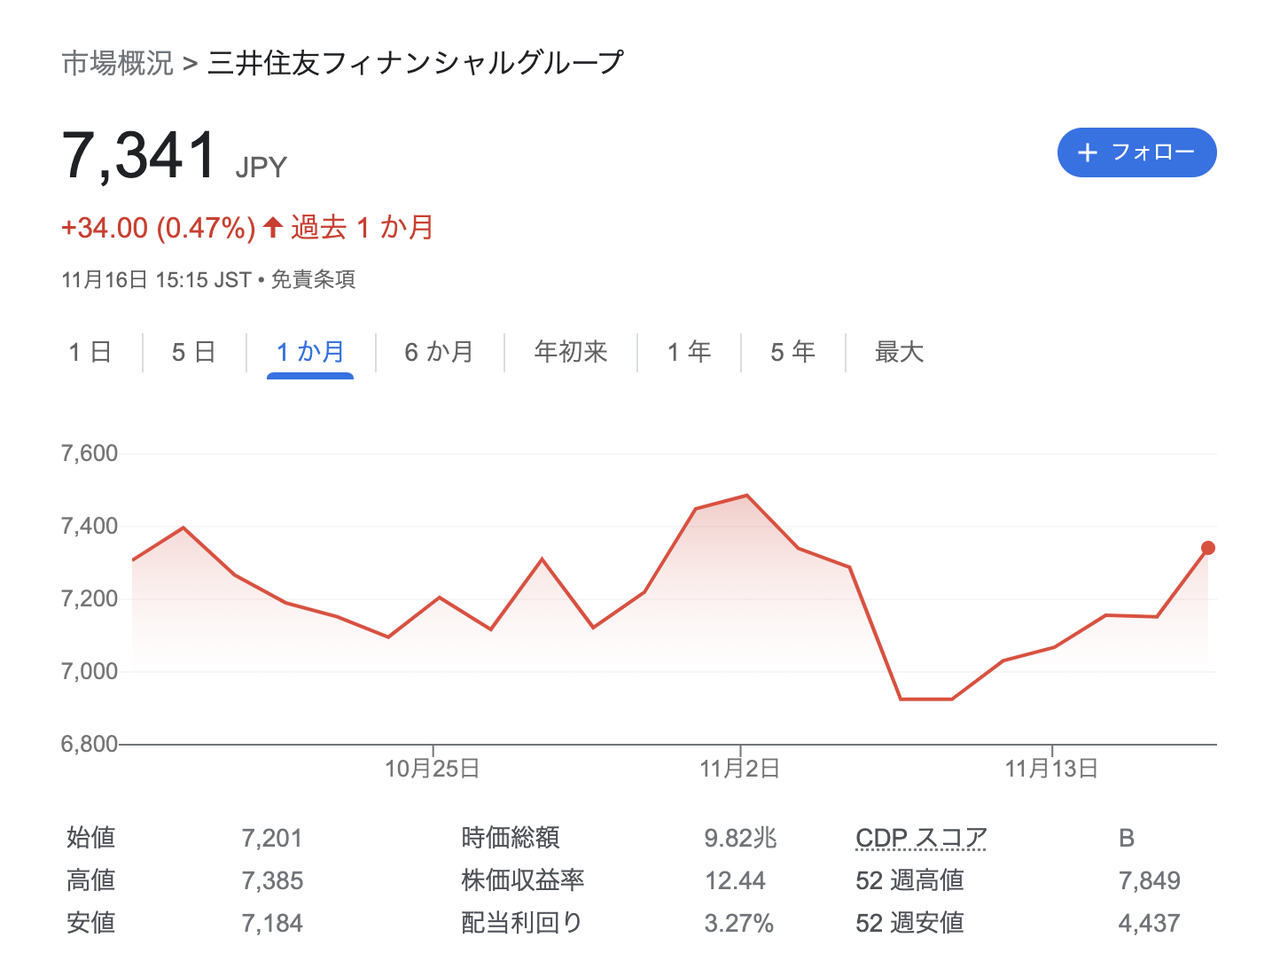The width and height of the screenshot is (1280, 961).
Task: Switch to the 1年 range tab
Action: click(689, 352)
